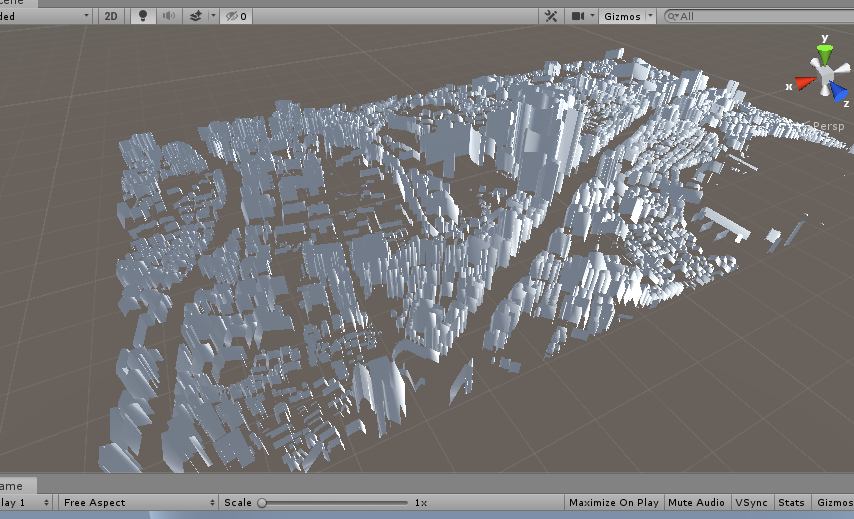Toggle scene effects (skybox/fog) icon
Viewport: 854px width, 519px height.
pos(196,16)
